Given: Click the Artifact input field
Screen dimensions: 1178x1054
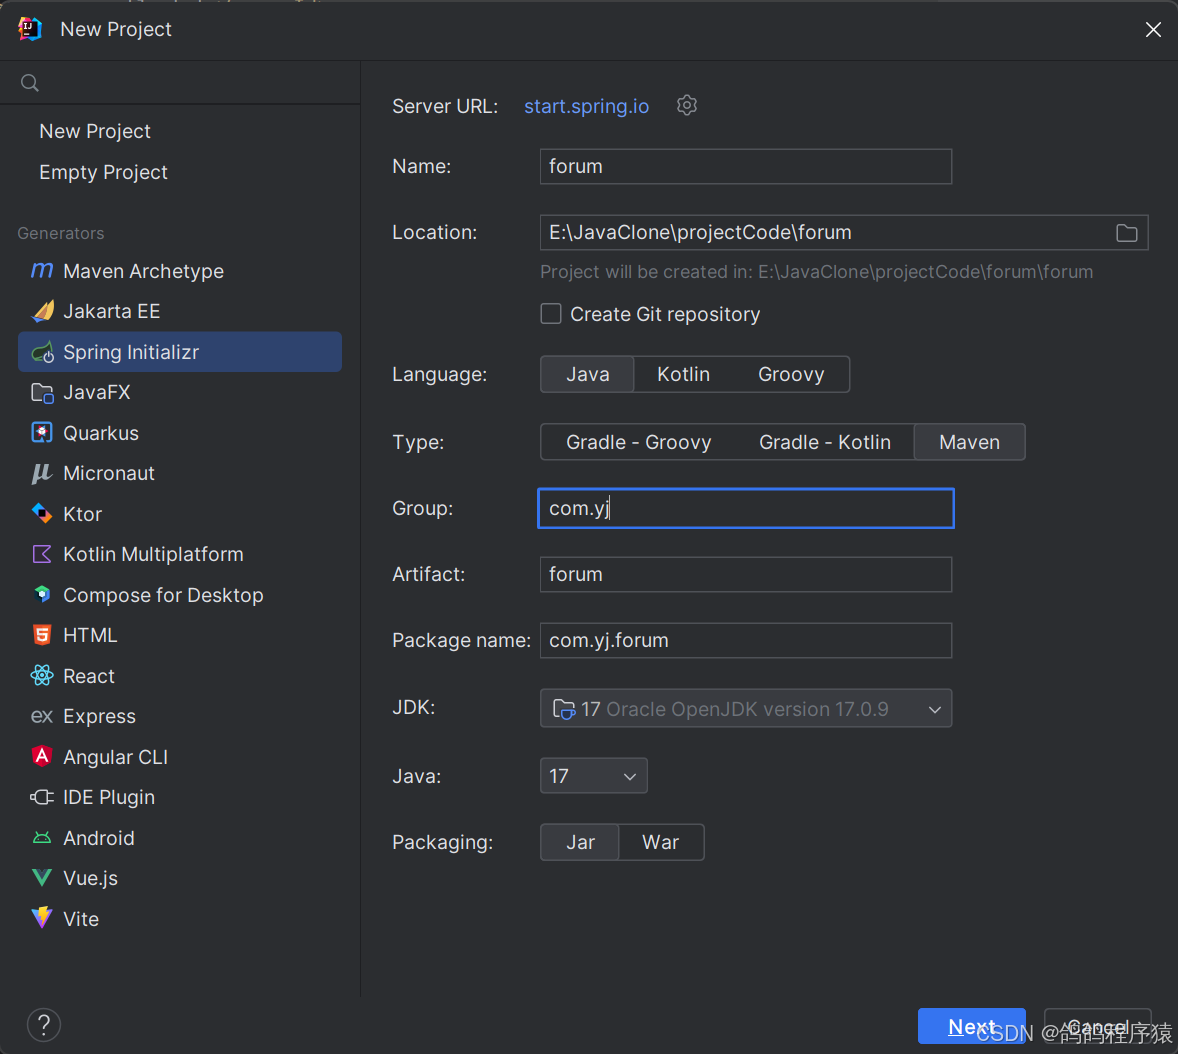Looking at the screenshot, I should 746,574.
